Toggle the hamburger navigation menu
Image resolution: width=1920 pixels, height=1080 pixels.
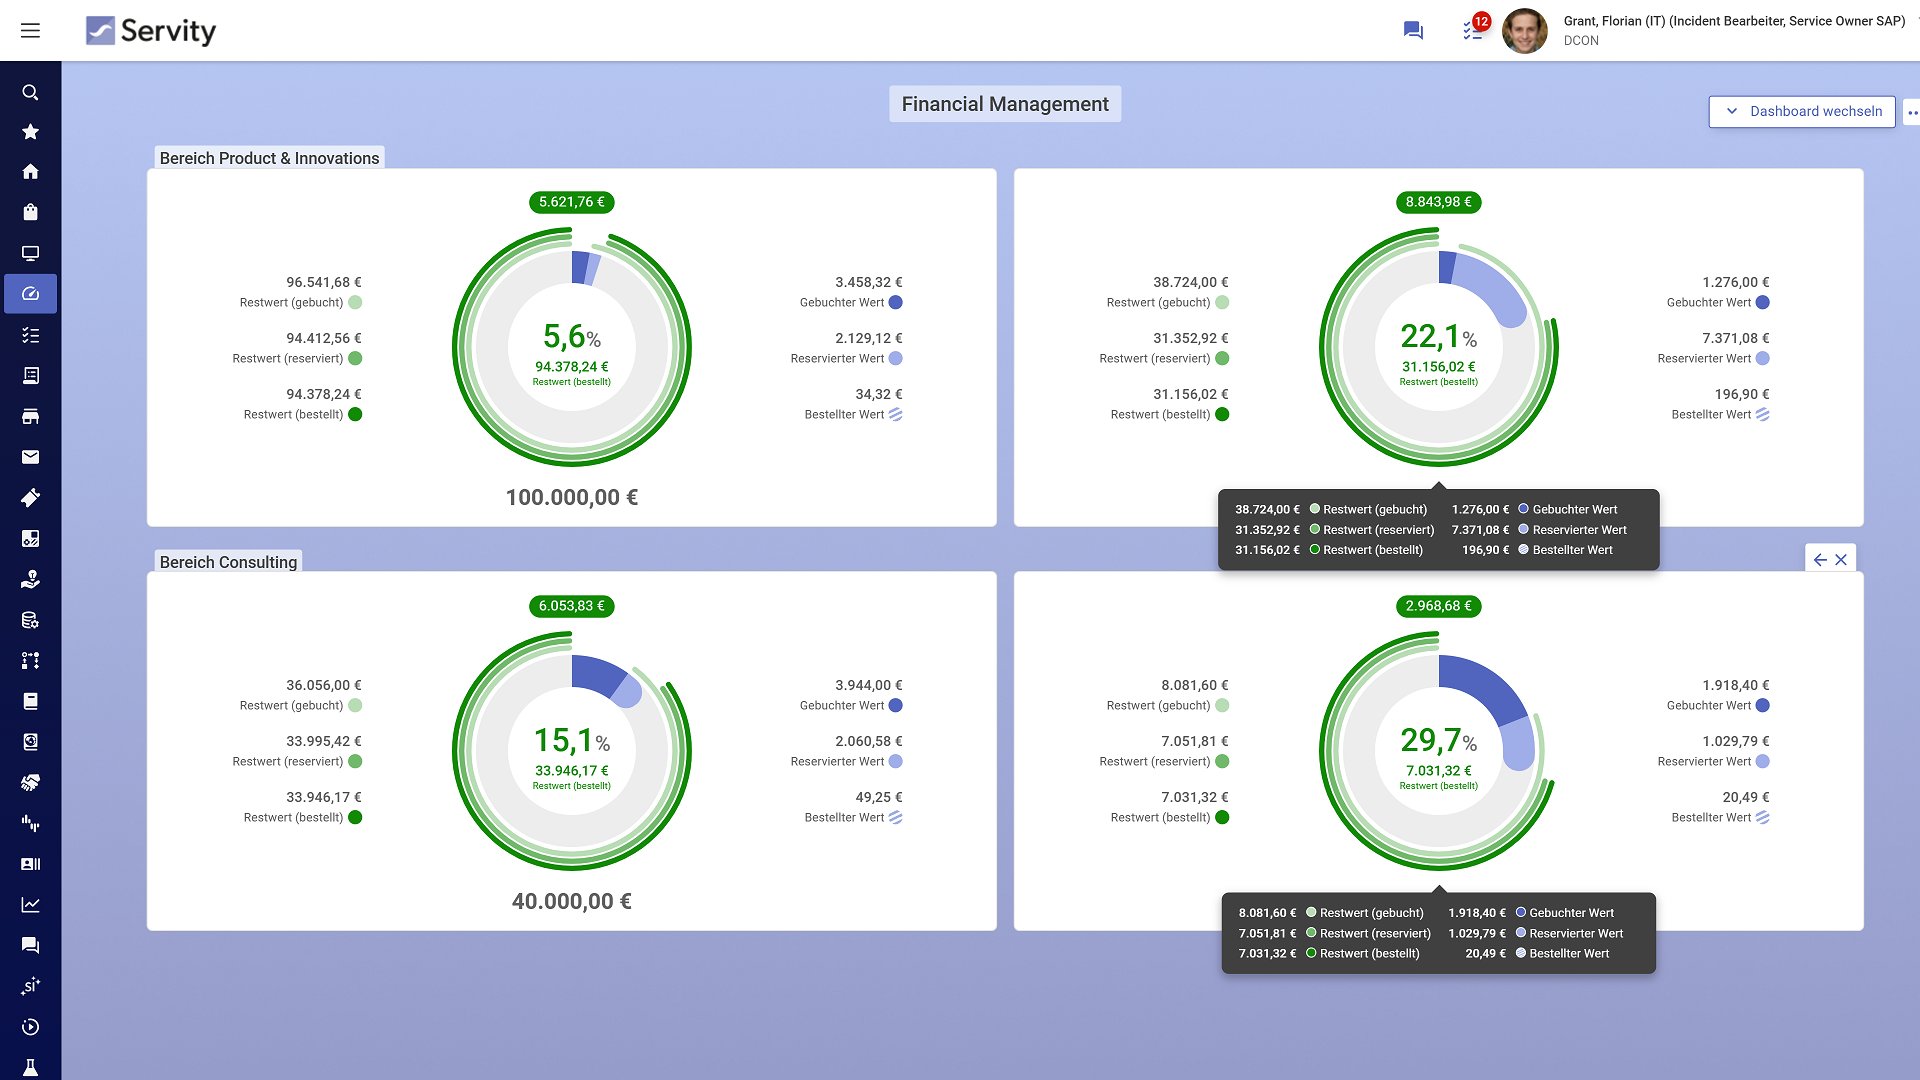click(x=30, y=30)
